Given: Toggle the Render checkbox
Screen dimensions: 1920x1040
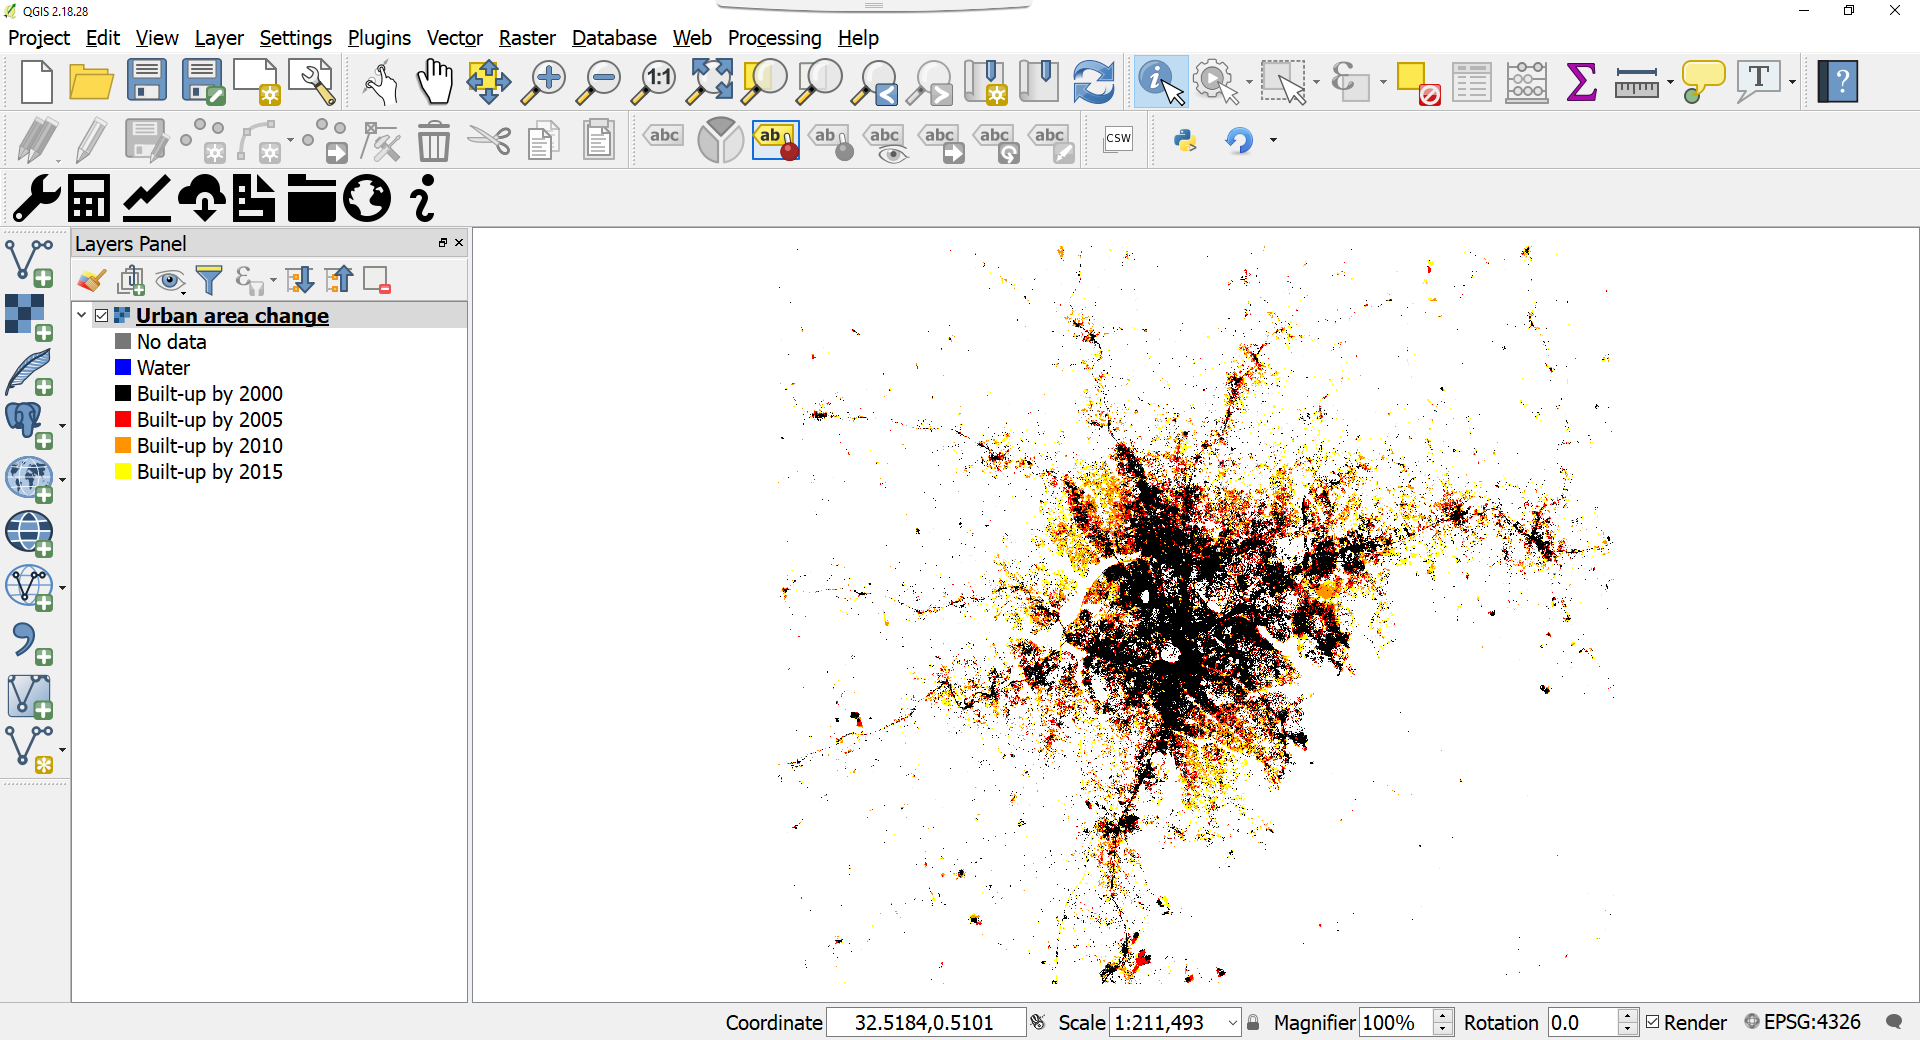Looking at the screenshot, I should [1653, 1022].
